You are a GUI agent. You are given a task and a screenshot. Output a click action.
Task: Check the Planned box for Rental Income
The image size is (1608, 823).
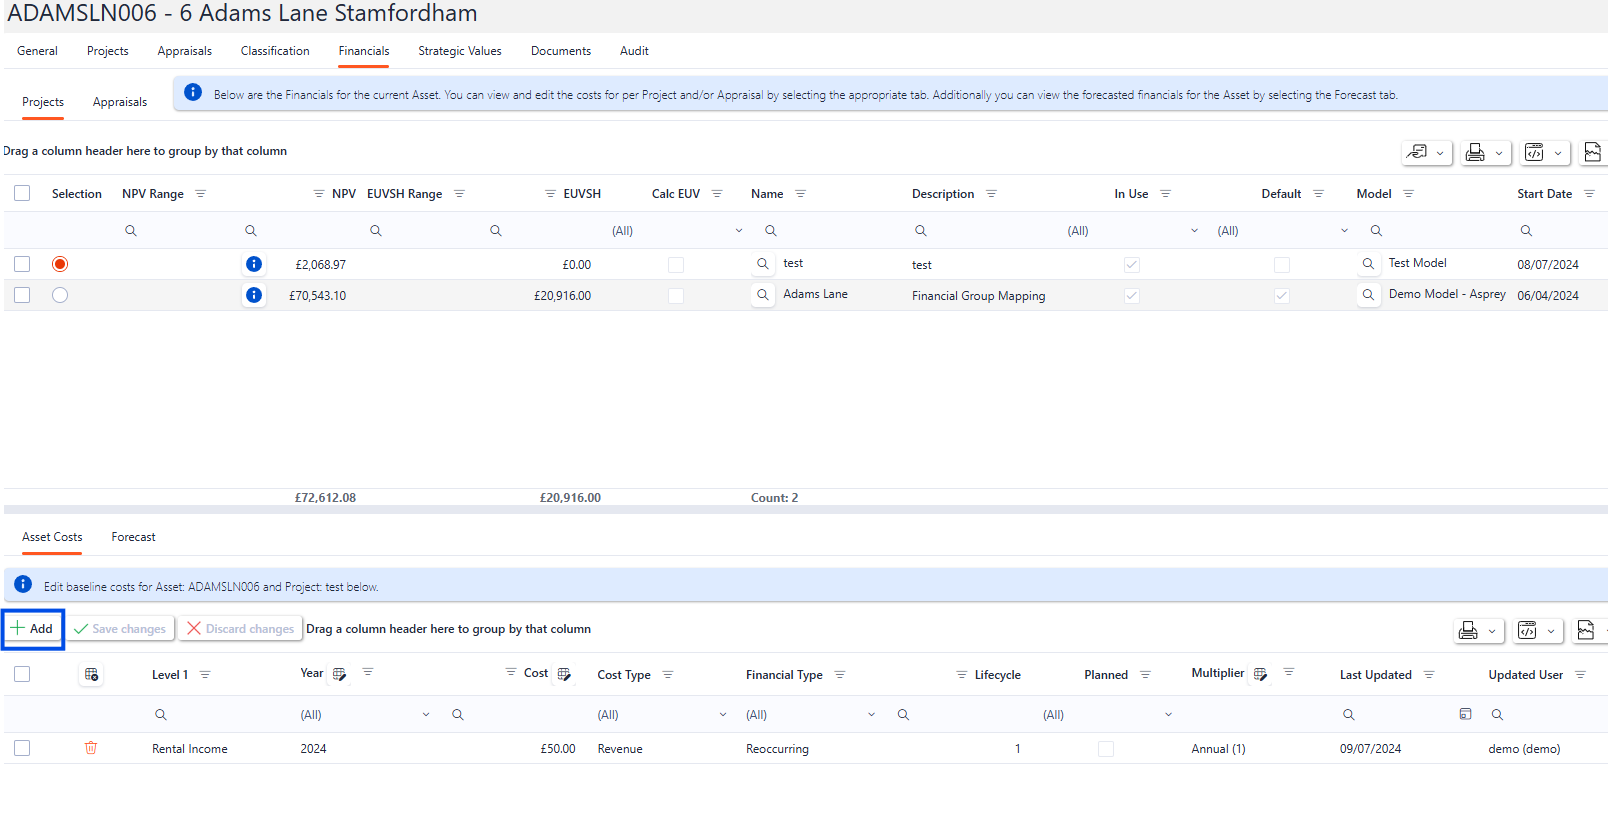pyautogui.click(x=1105, y=749)
